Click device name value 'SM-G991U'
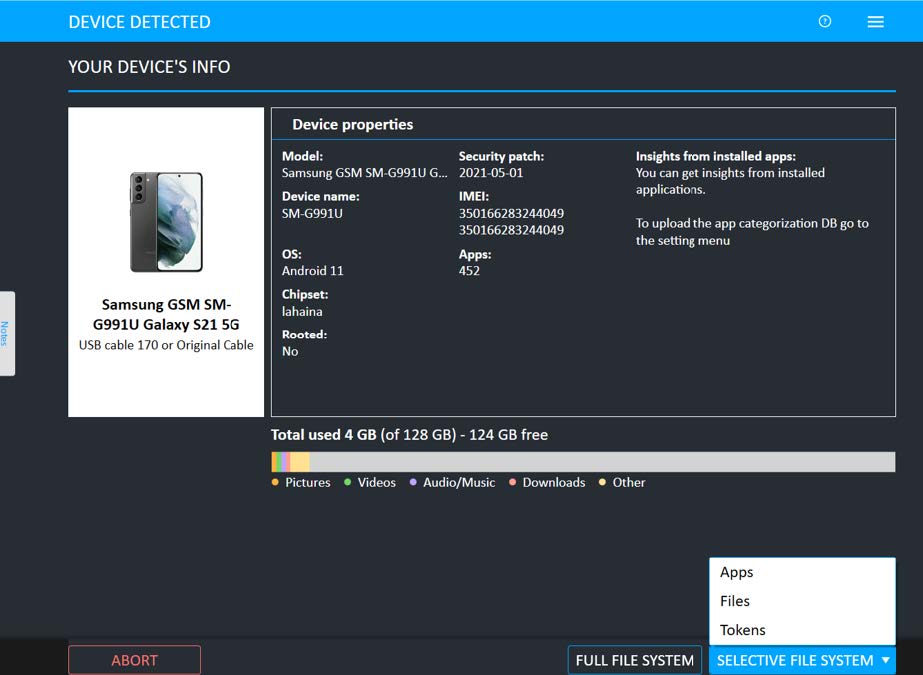Screen dimensions: 923x675 pyautogui.click(x=312, y=213)
